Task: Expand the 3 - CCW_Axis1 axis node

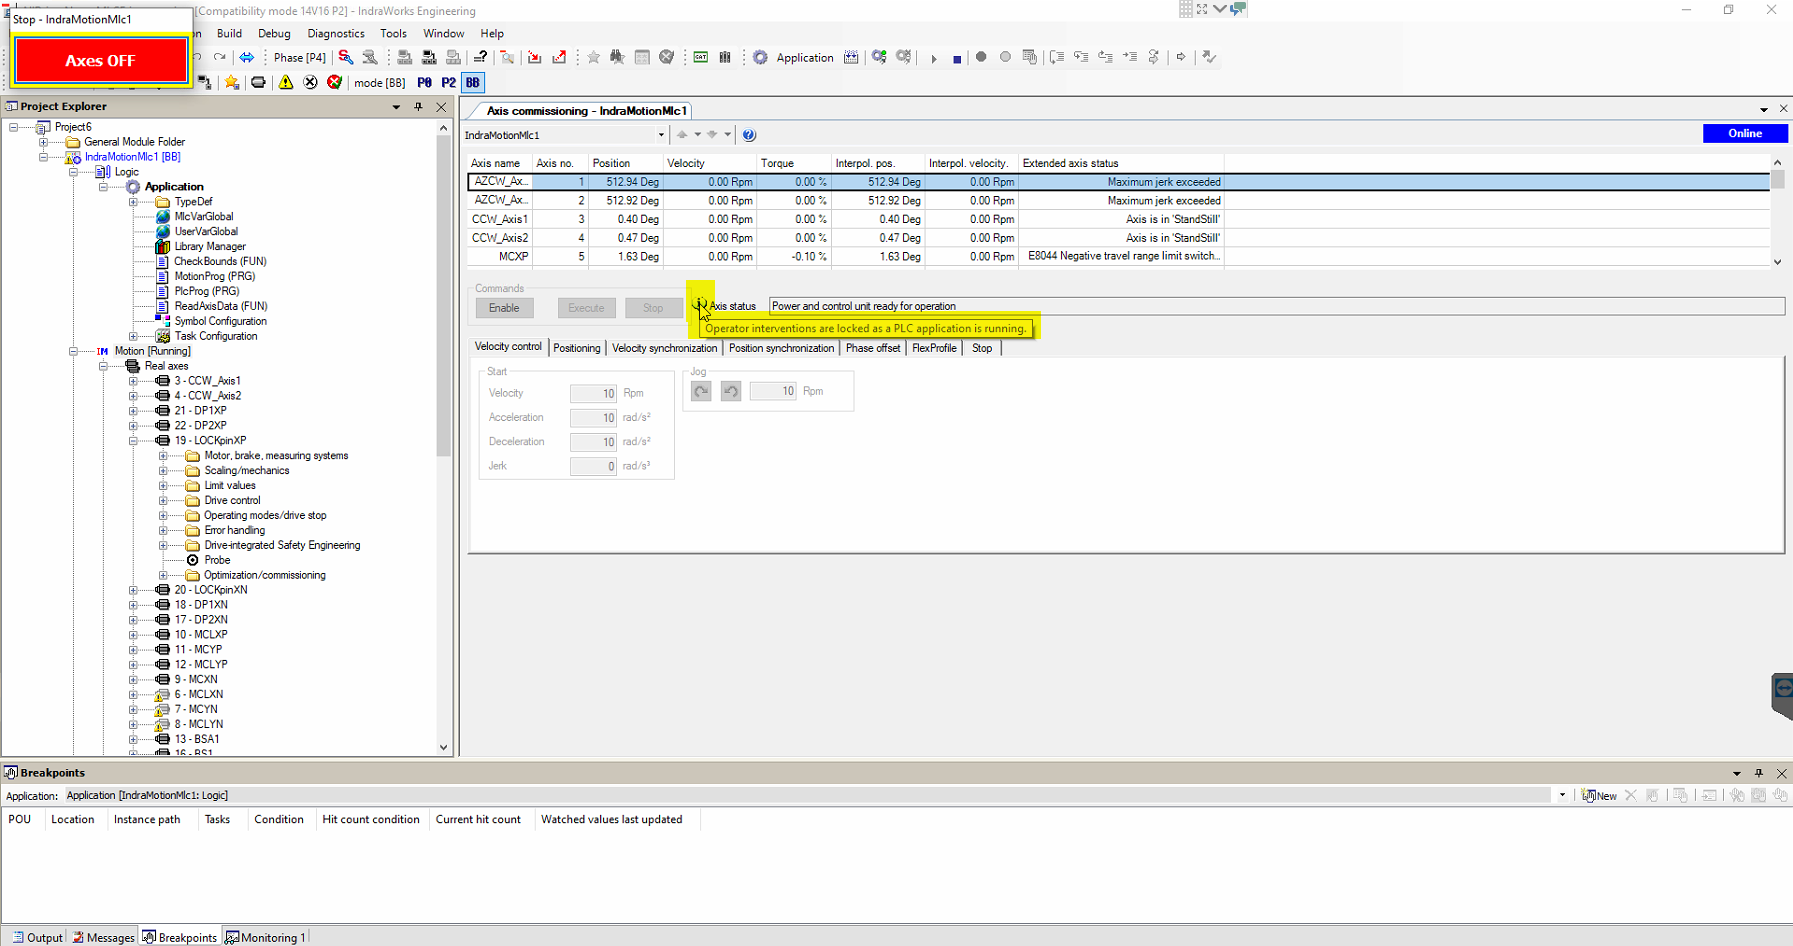Action: tap(133, 381)
